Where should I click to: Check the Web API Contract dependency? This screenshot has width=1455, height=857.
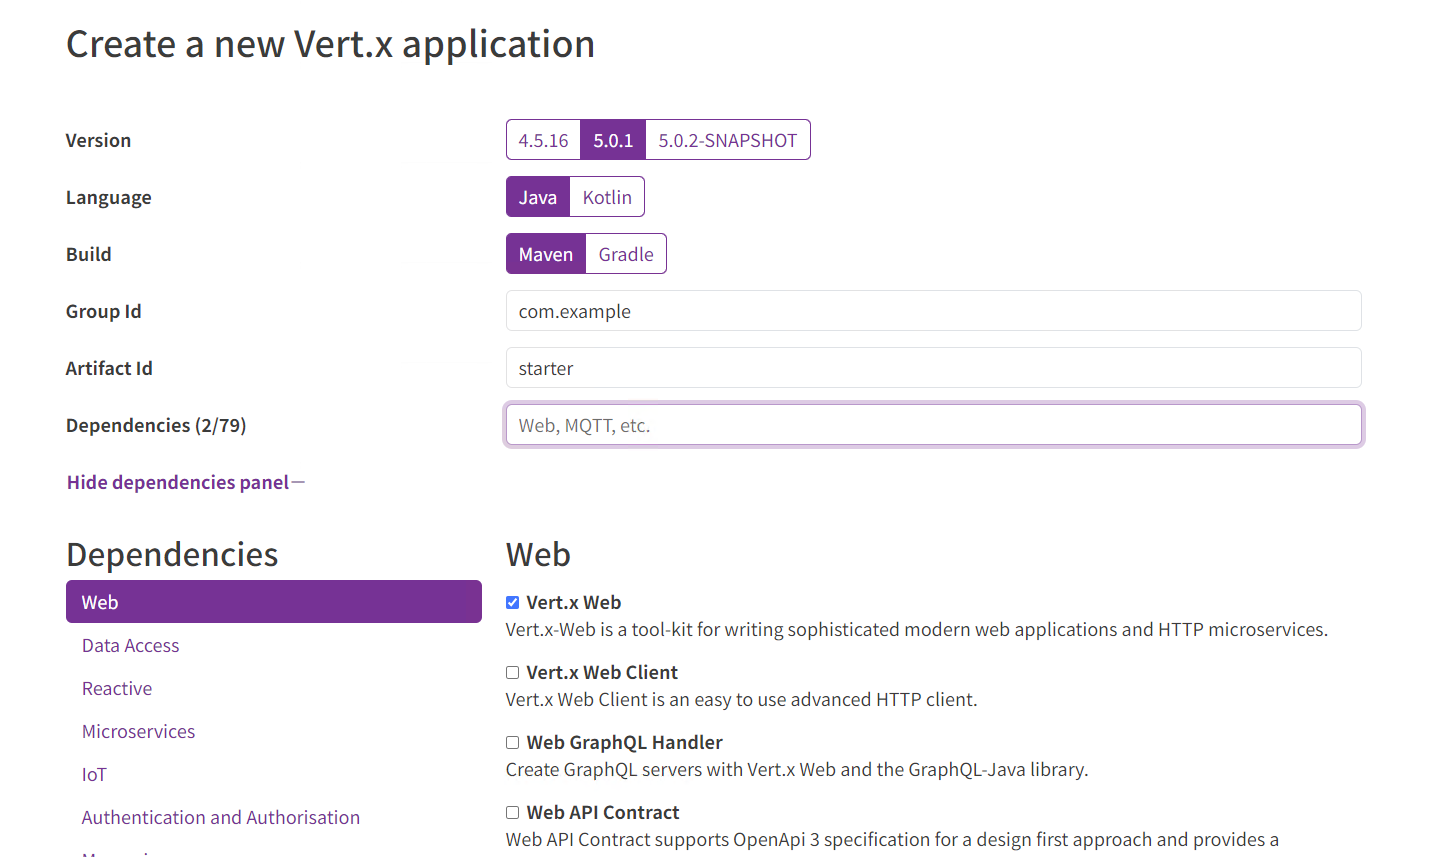pos(512,812)
